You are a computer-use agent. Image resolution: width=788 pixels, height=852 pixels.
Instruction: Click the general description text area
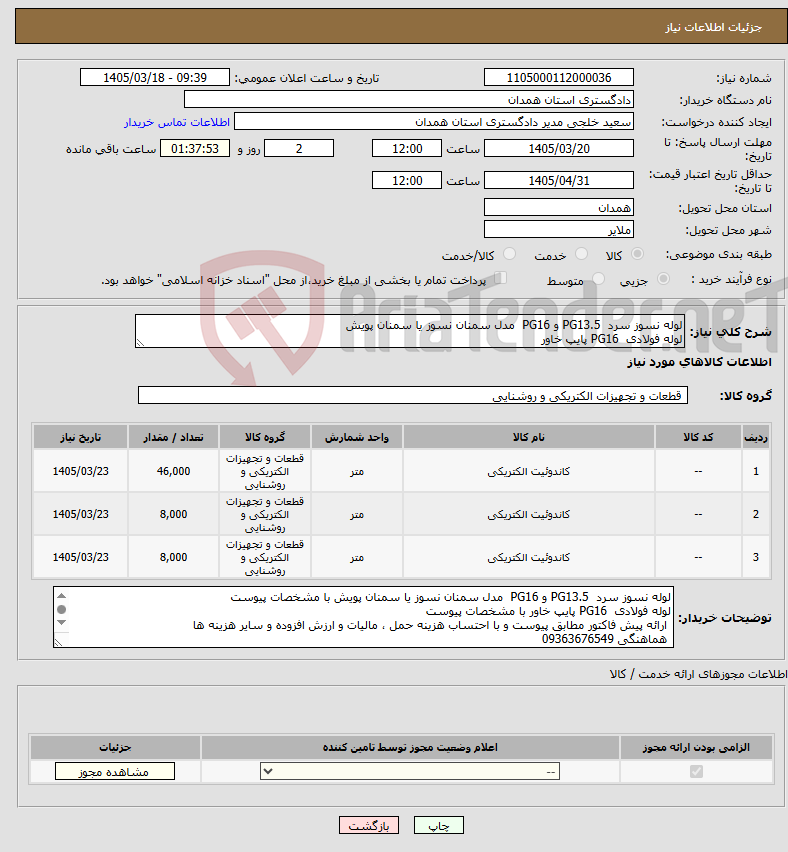410,331
